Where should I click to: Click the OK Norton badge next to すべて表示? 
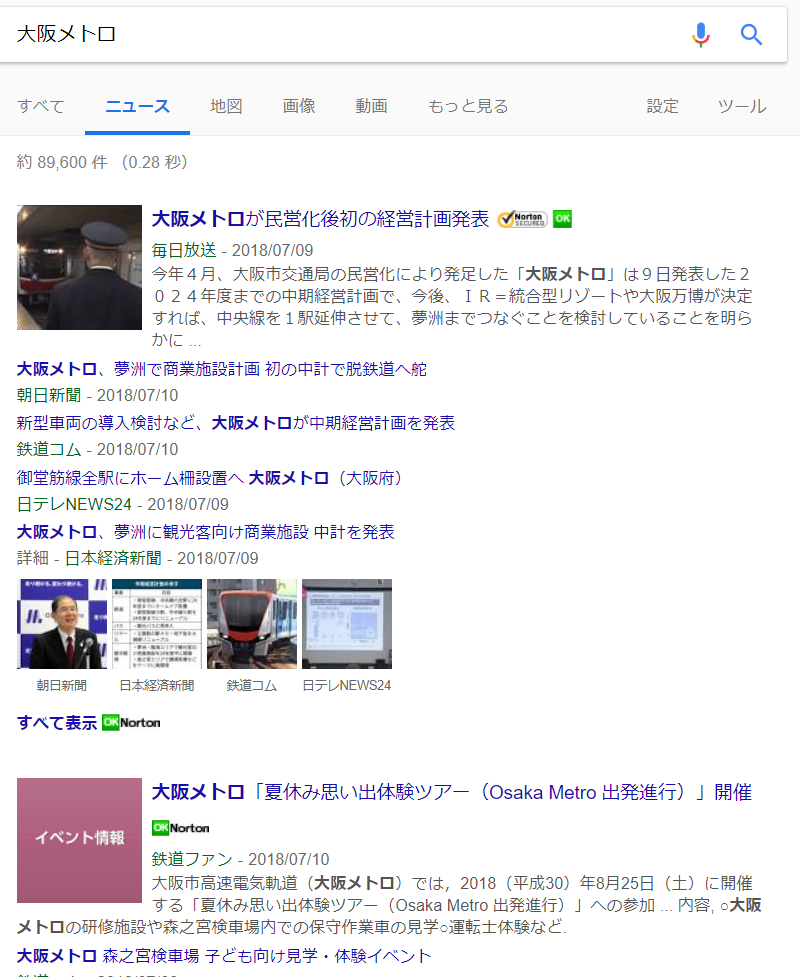point(131,722)
